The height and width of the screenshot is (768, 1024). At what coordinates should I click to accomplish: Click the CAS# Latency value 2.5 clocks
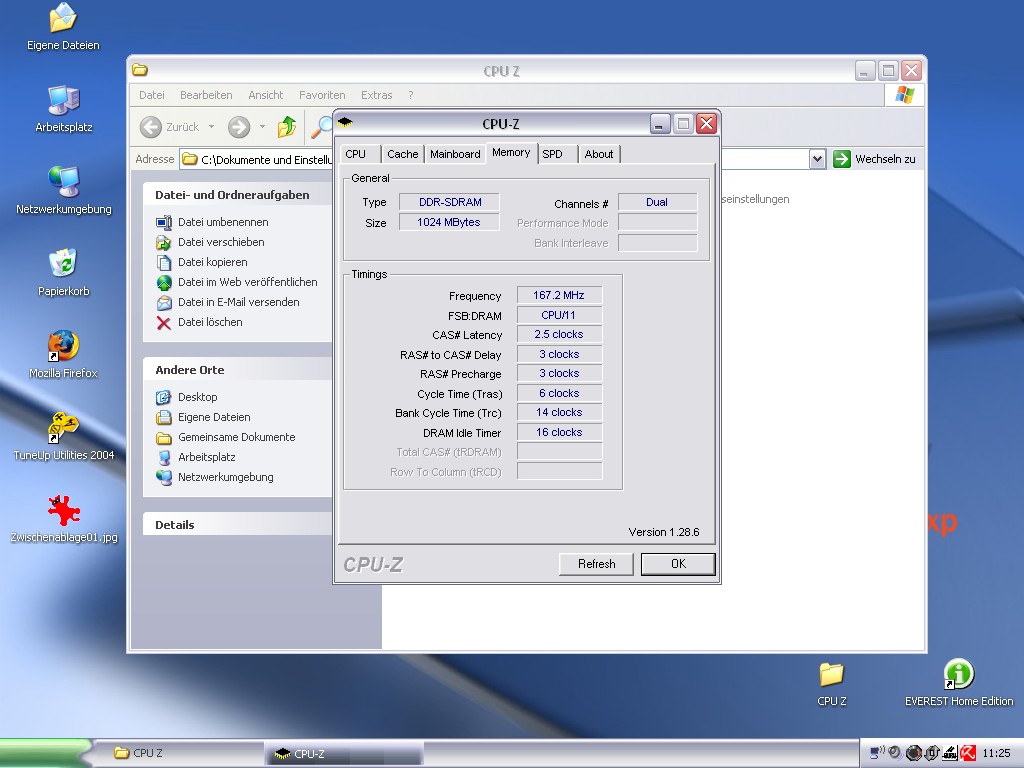pyautogui.click(x=559, y=334)
